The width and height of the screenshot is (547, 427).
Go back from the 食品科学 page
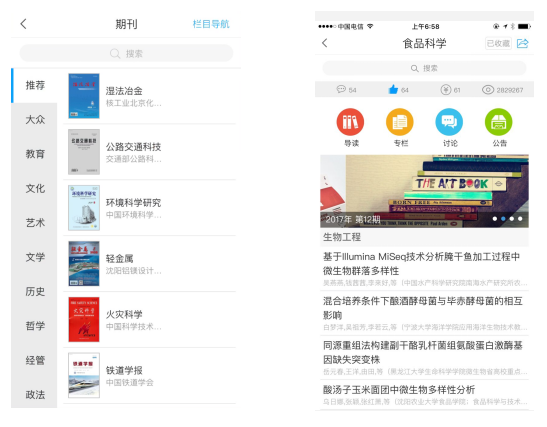point(325,43)
